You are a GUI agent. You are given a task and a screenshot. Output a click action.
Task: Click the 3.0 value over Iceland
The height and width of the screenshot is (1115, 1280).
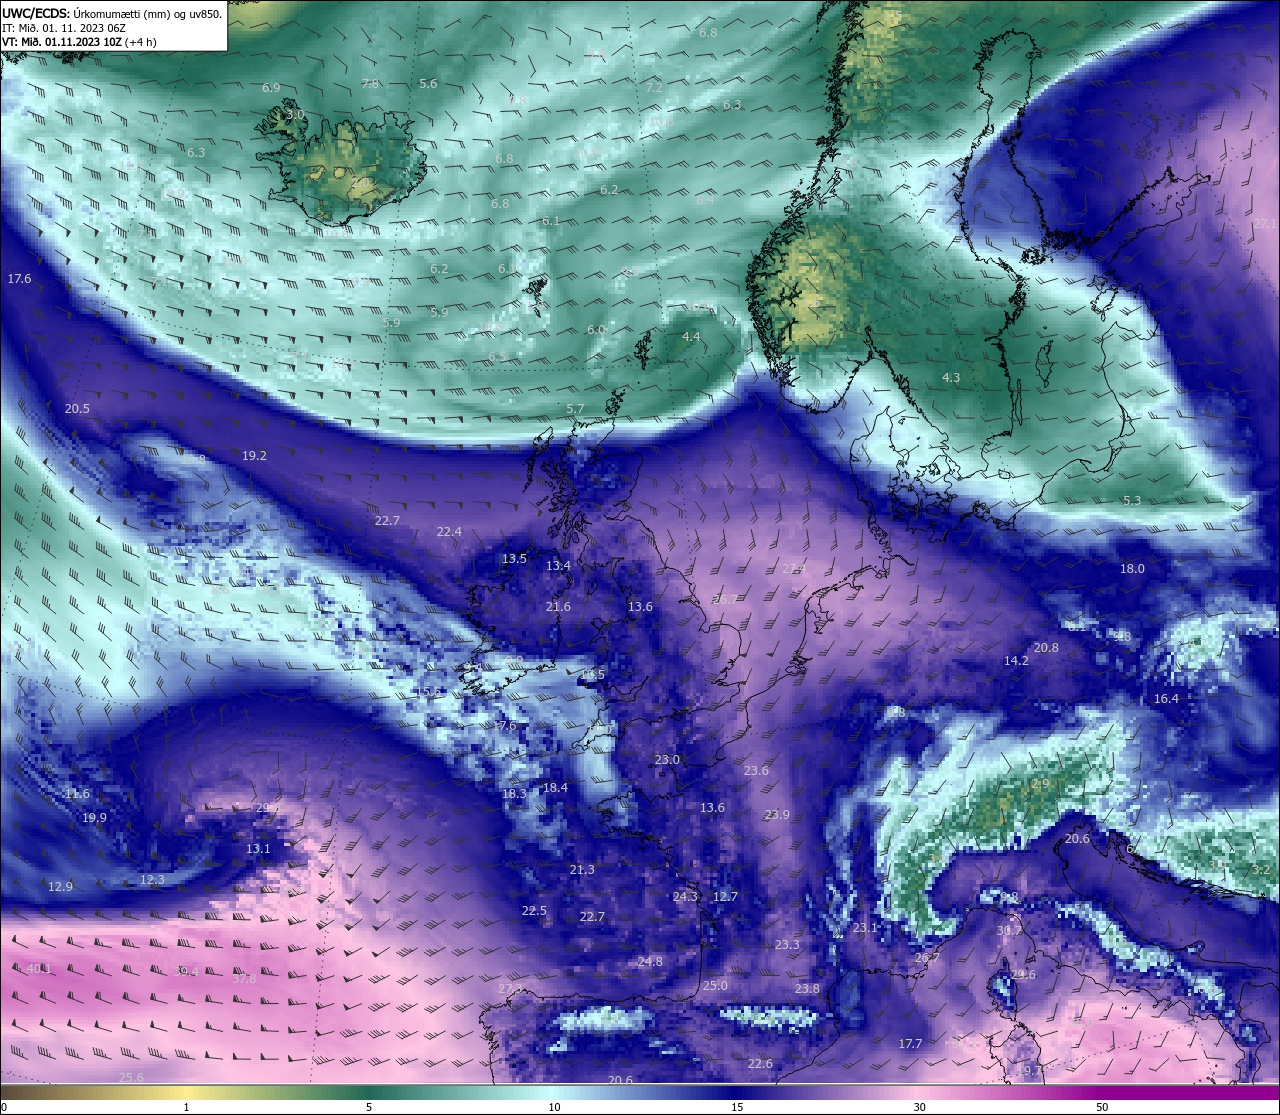pyautogui.click(x=295, y=115)
